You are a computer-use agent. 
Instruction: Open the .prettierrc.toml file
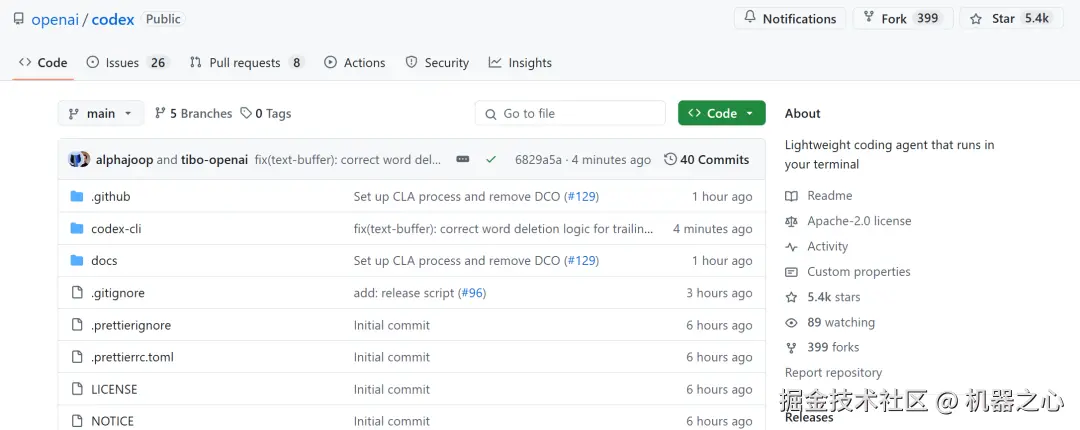click(x=132, y=357)
